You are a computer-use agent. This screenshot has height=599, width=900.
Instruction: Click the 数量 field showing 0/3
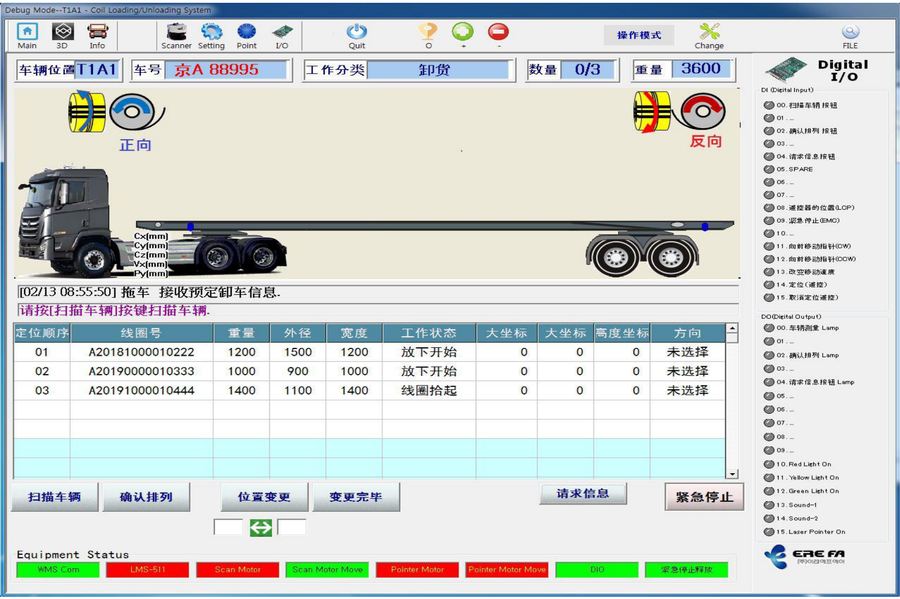pos(587,70)
